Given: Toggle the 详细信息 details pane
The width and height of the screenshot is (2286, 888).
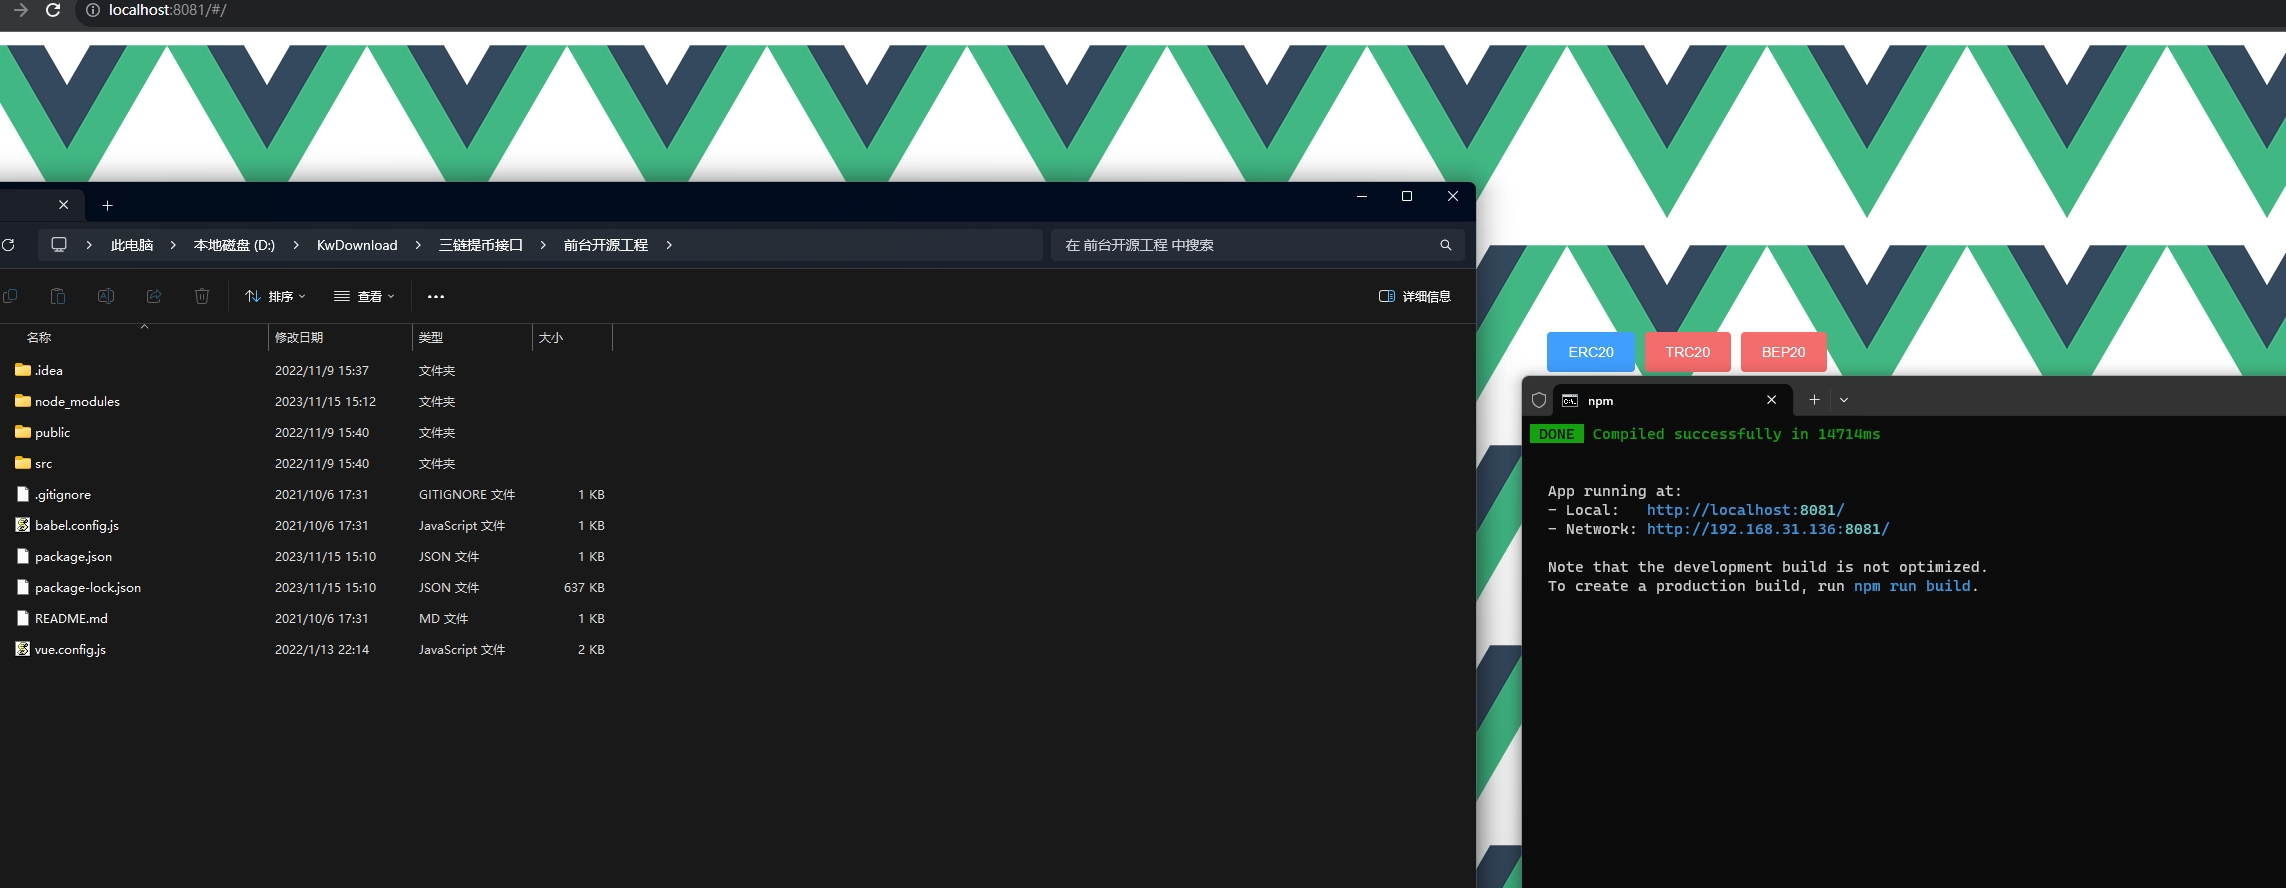Looking at the screenshot, I should click(x=1415, y=296).
